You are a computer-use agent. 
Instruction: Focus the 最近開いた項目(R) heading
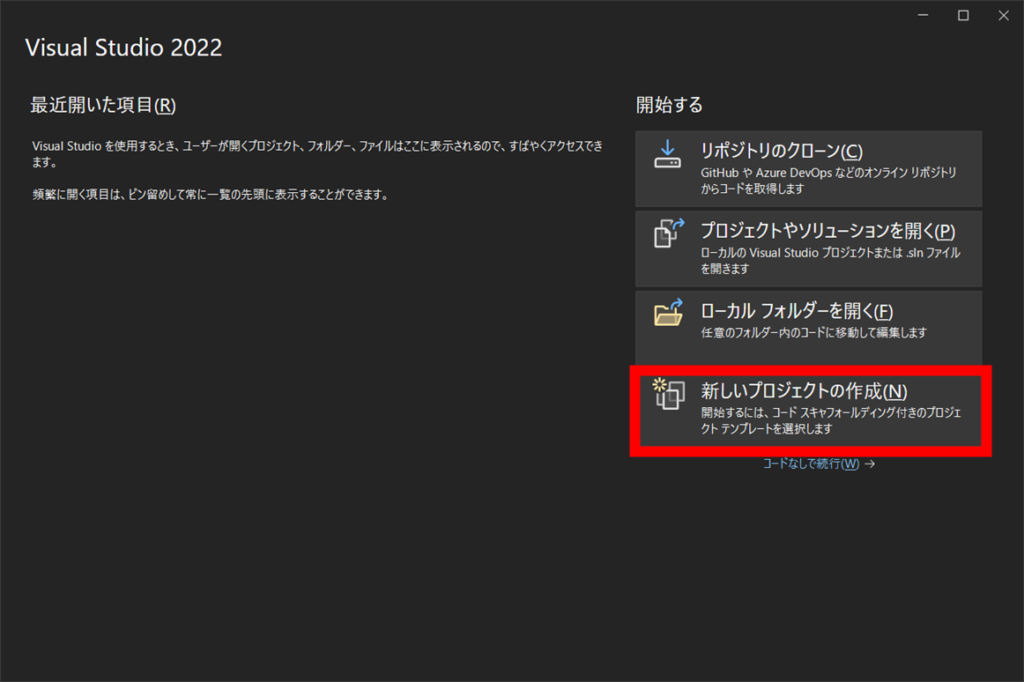pos(103,105)
